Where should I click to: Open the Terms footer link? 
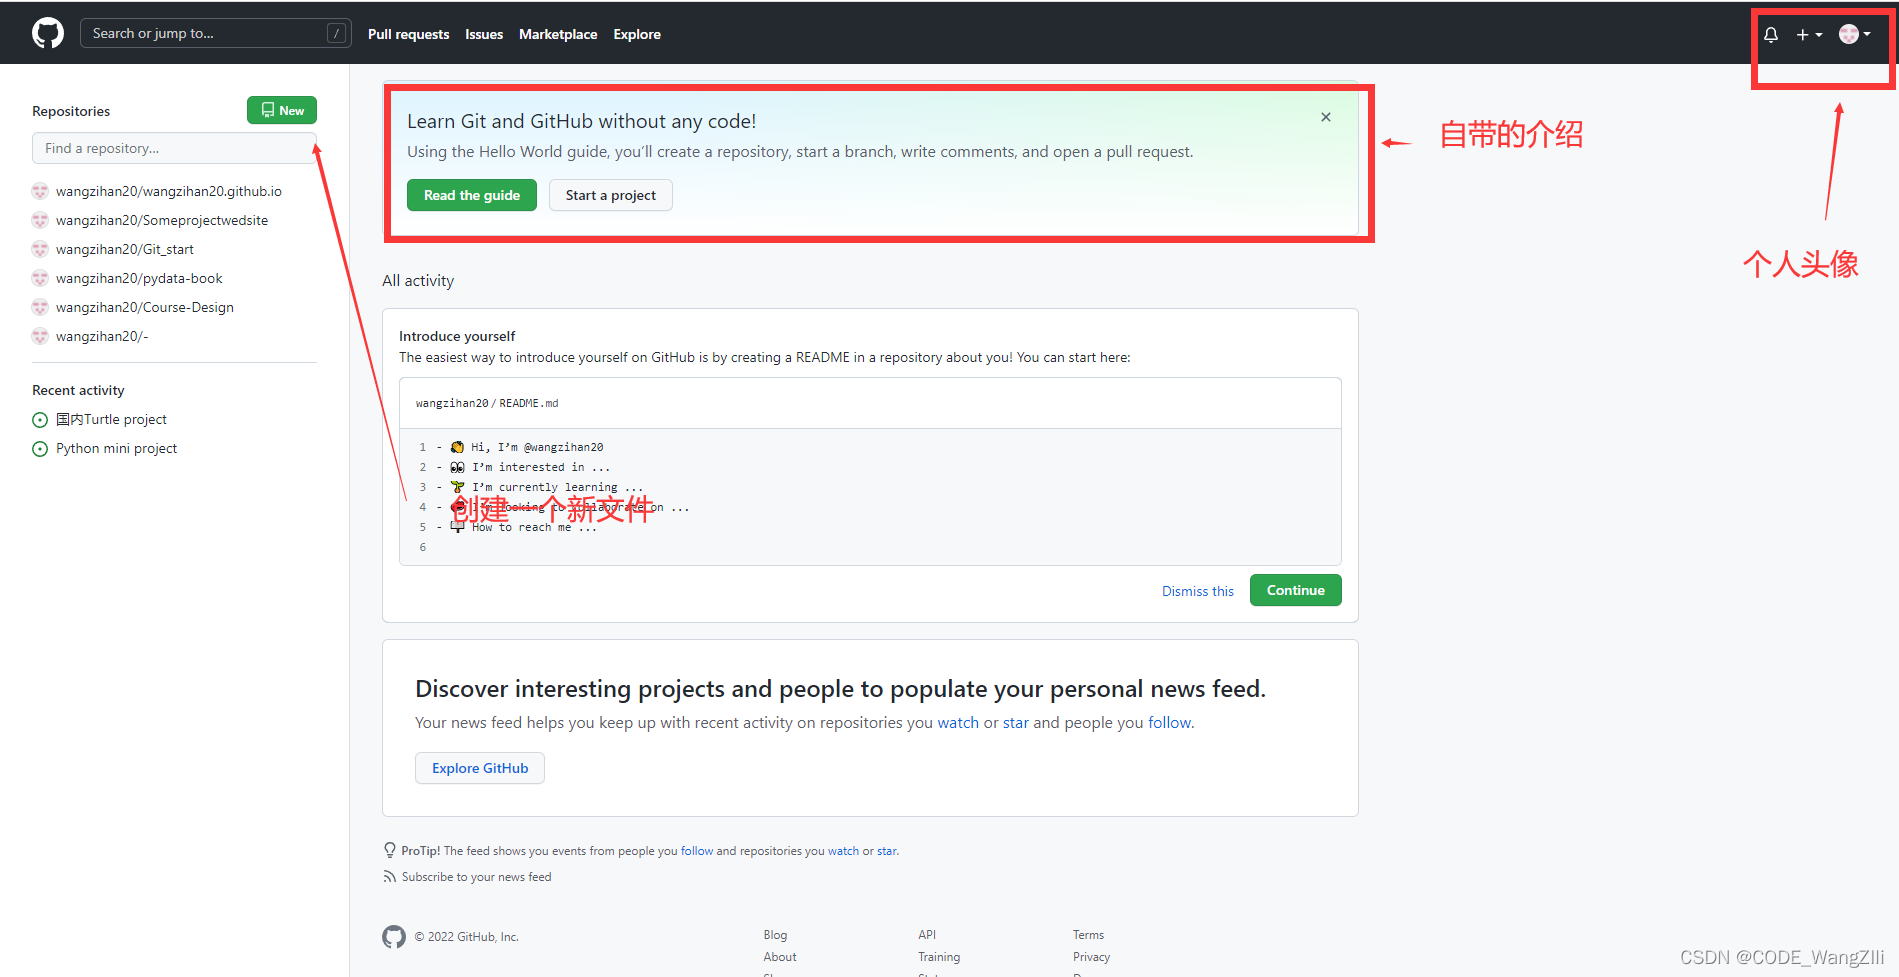click(x=1088, y=935)
